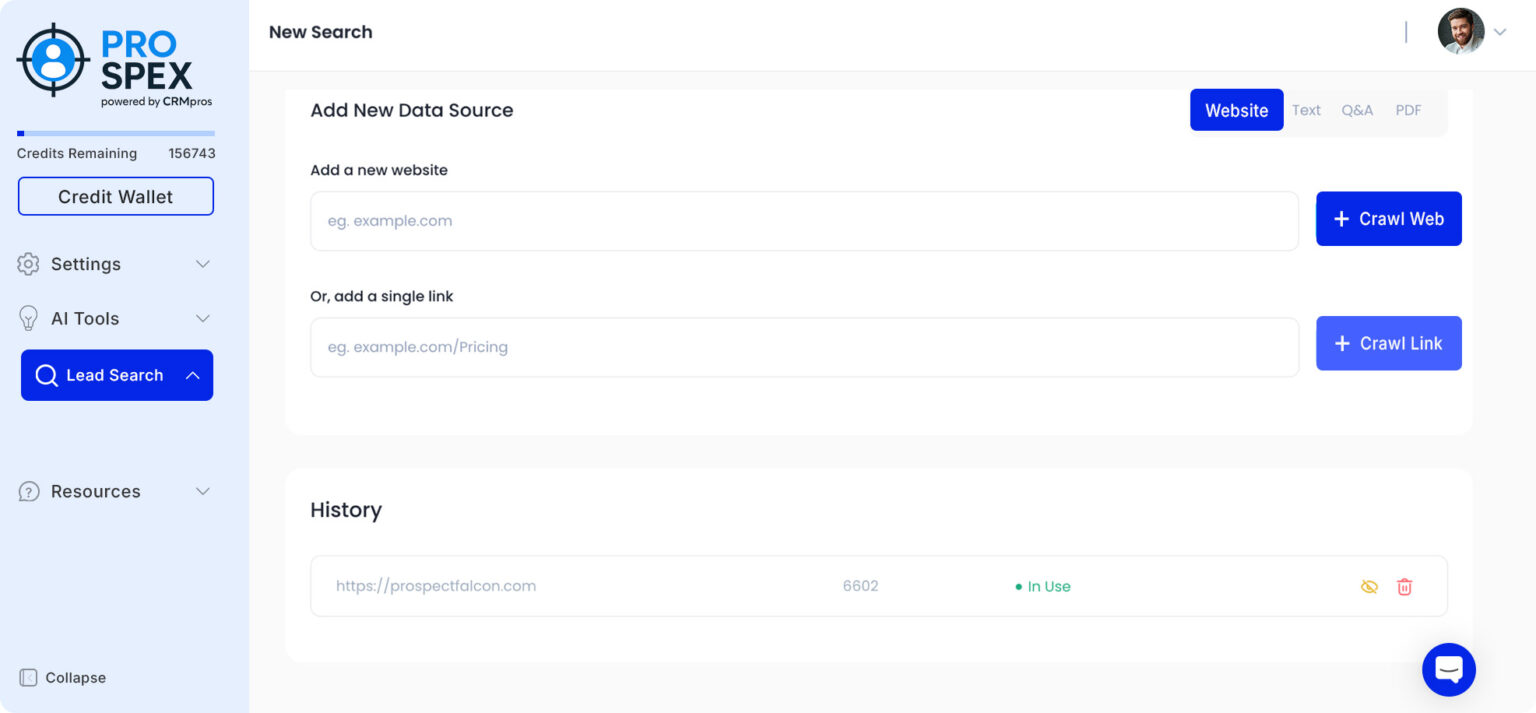The height and width of the screenshot is (713, 1536).
Task: Switch to the Text tab
Action: 1306,110
